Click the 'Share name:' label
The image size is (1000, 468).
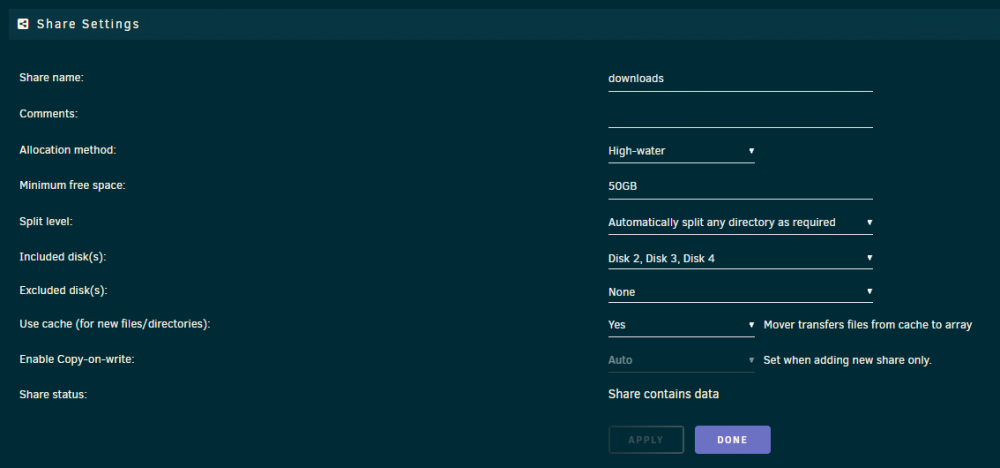[x=52, y=77]
